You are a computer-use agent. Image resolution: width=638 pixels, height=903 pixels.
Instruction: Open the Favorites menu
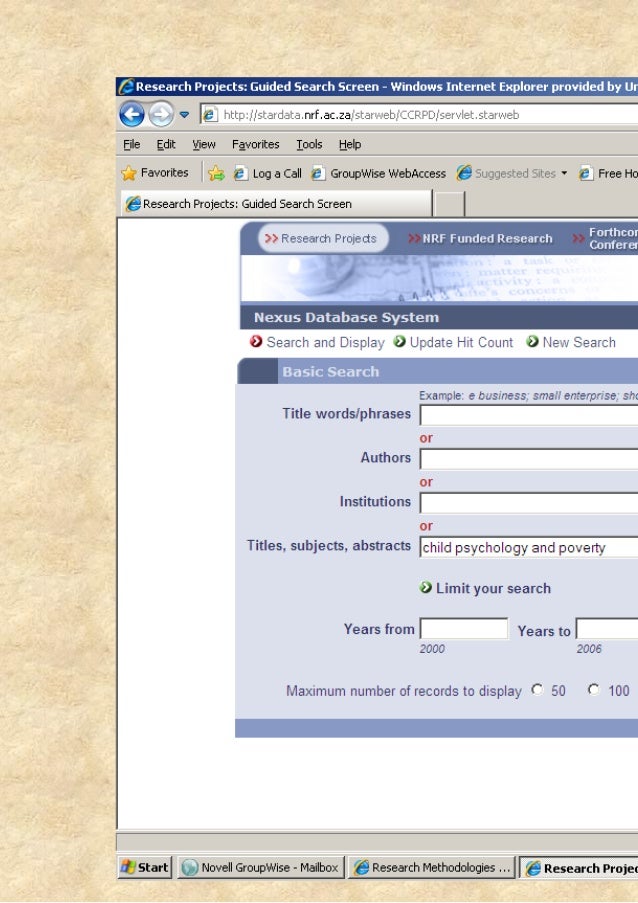pos(255,145)
